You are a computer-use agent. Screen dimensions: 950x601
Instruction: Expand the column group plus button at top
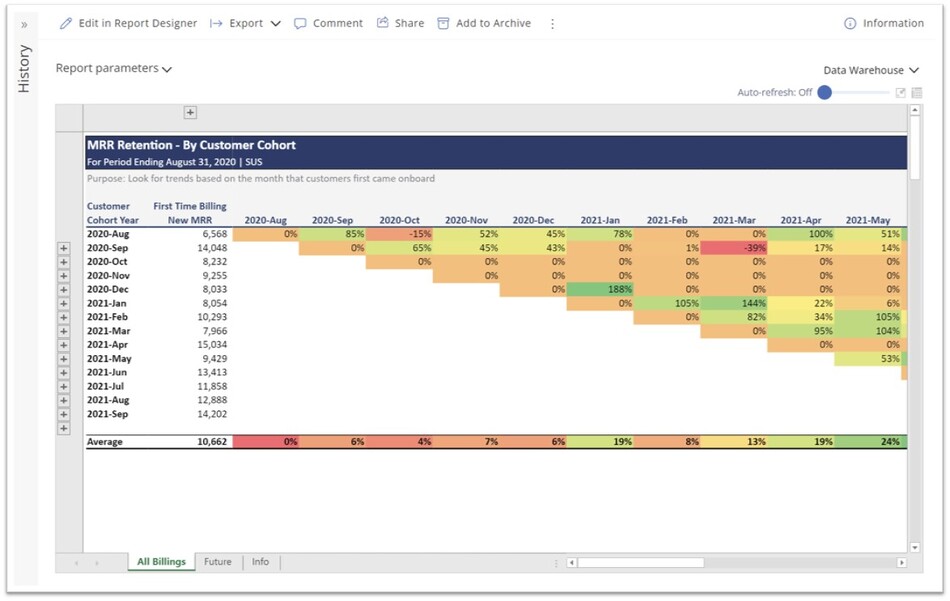(x=190, y=113)
